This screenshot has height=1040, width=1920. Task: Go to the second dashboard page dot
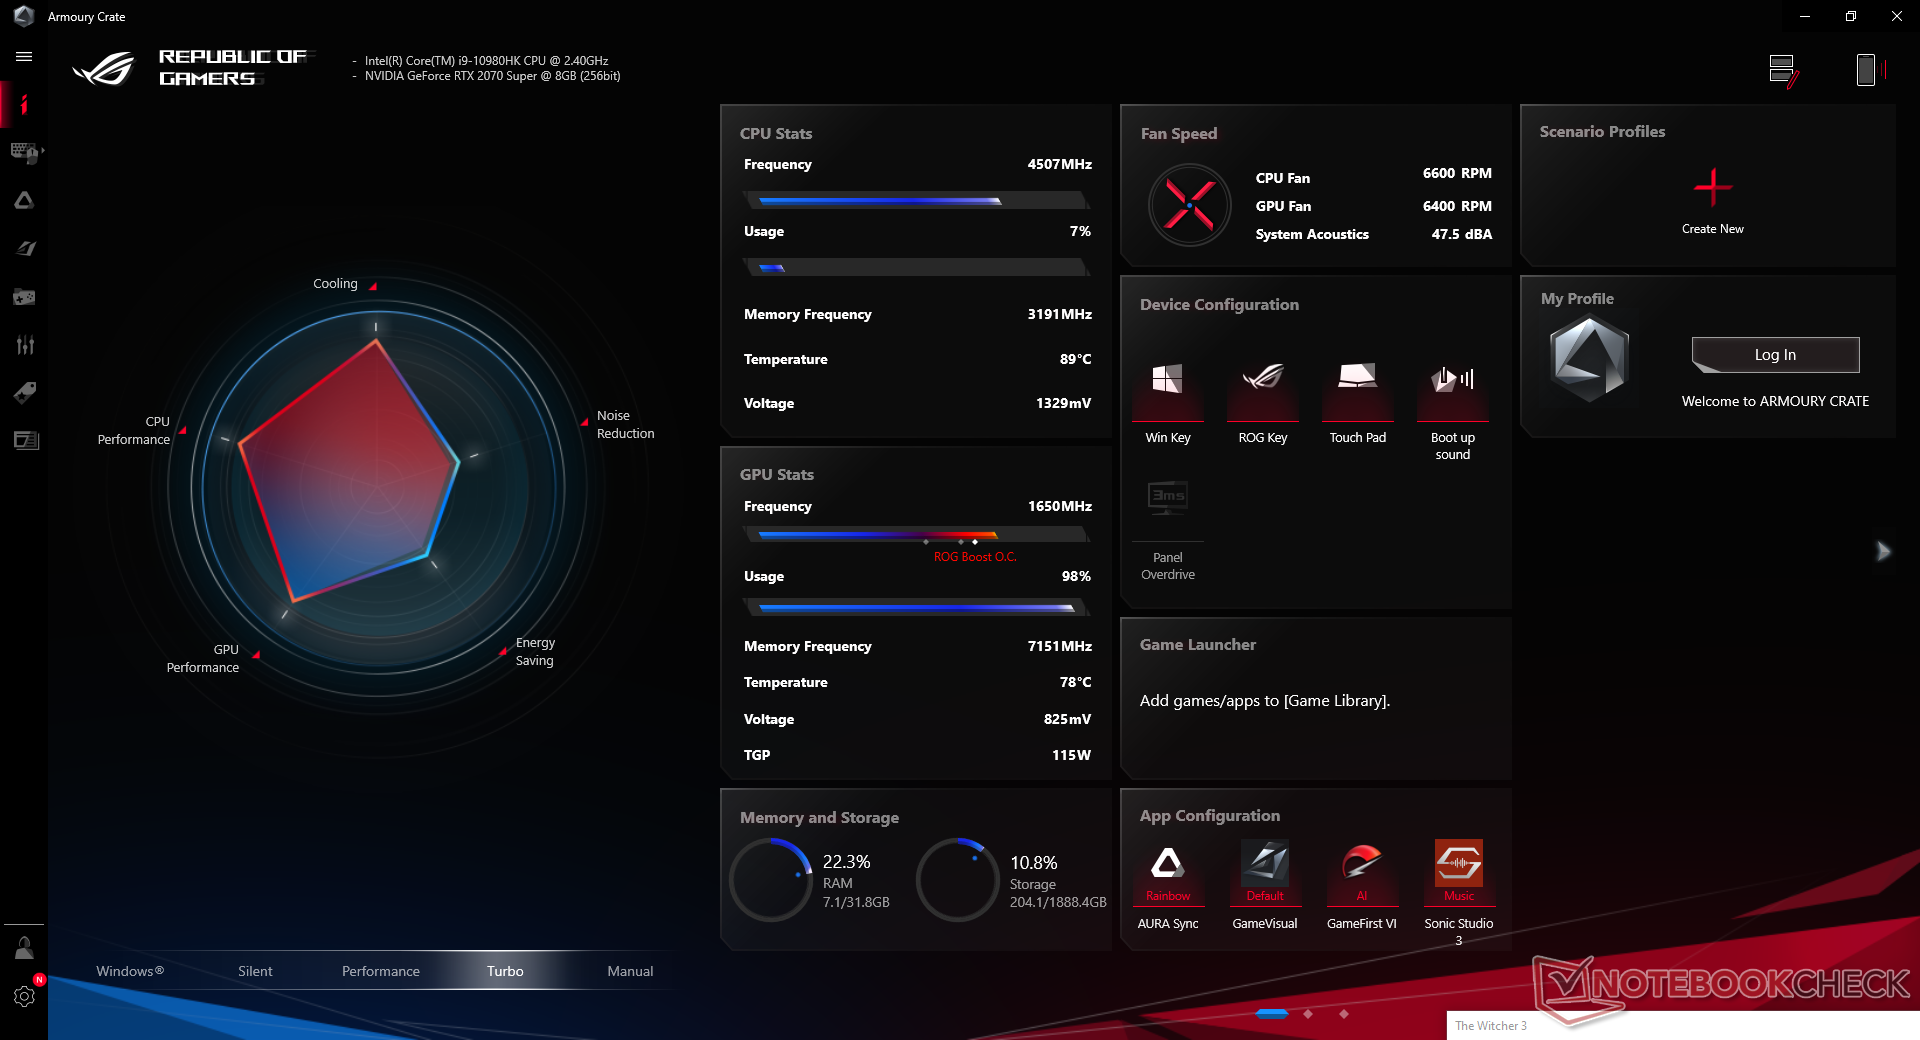point(1308,1014)
